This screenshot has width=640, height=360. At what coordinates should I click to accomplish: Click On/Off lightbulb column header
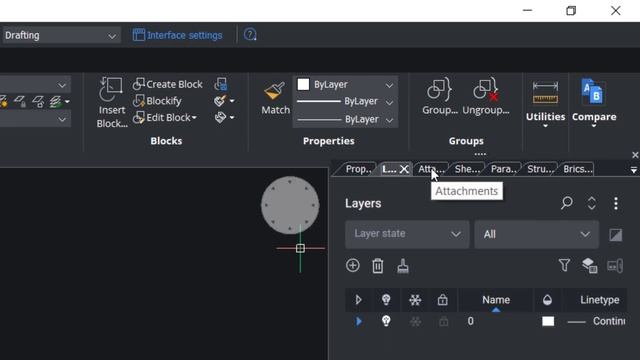tap(386, 300)
